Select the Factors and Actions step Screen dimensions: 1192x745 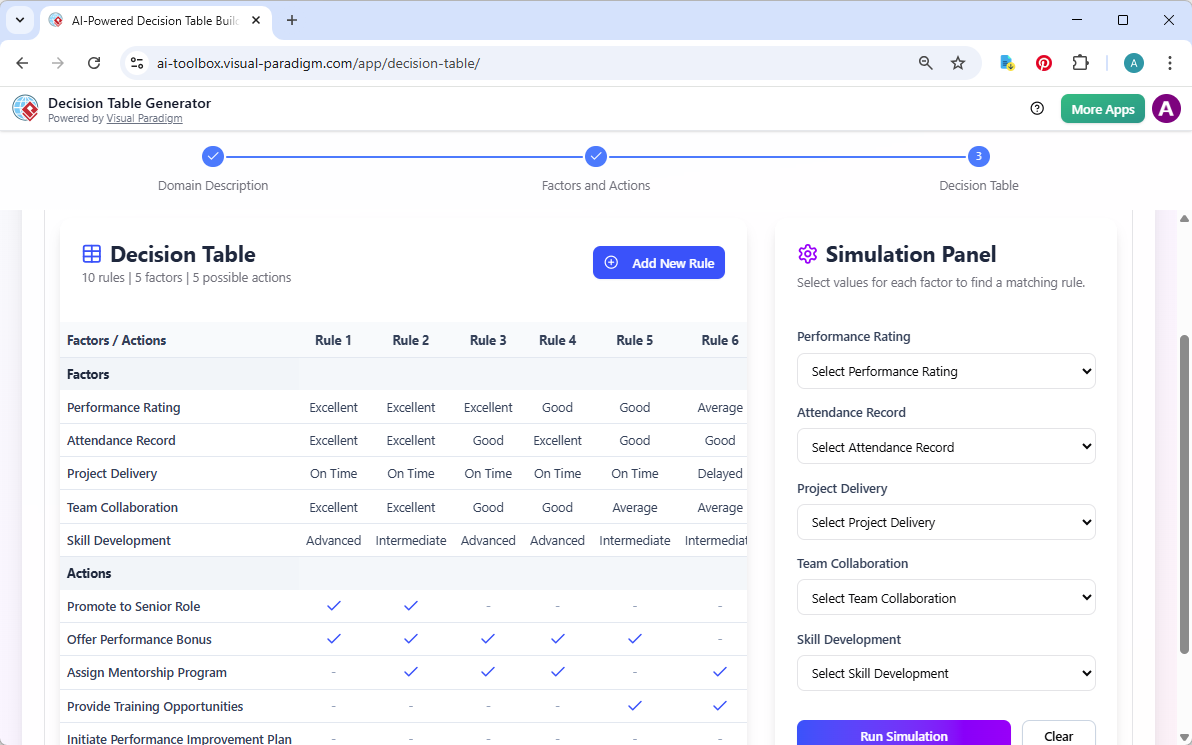click(595, 156)
